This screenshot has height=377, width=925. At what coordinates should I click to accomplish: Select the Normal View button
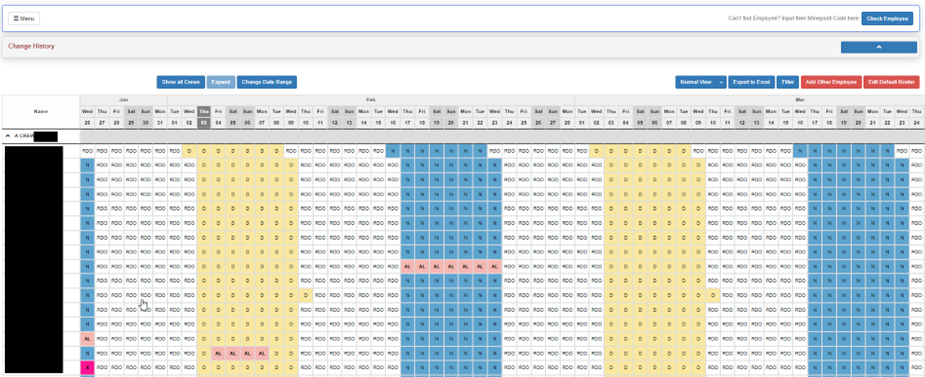coord(696,82)
